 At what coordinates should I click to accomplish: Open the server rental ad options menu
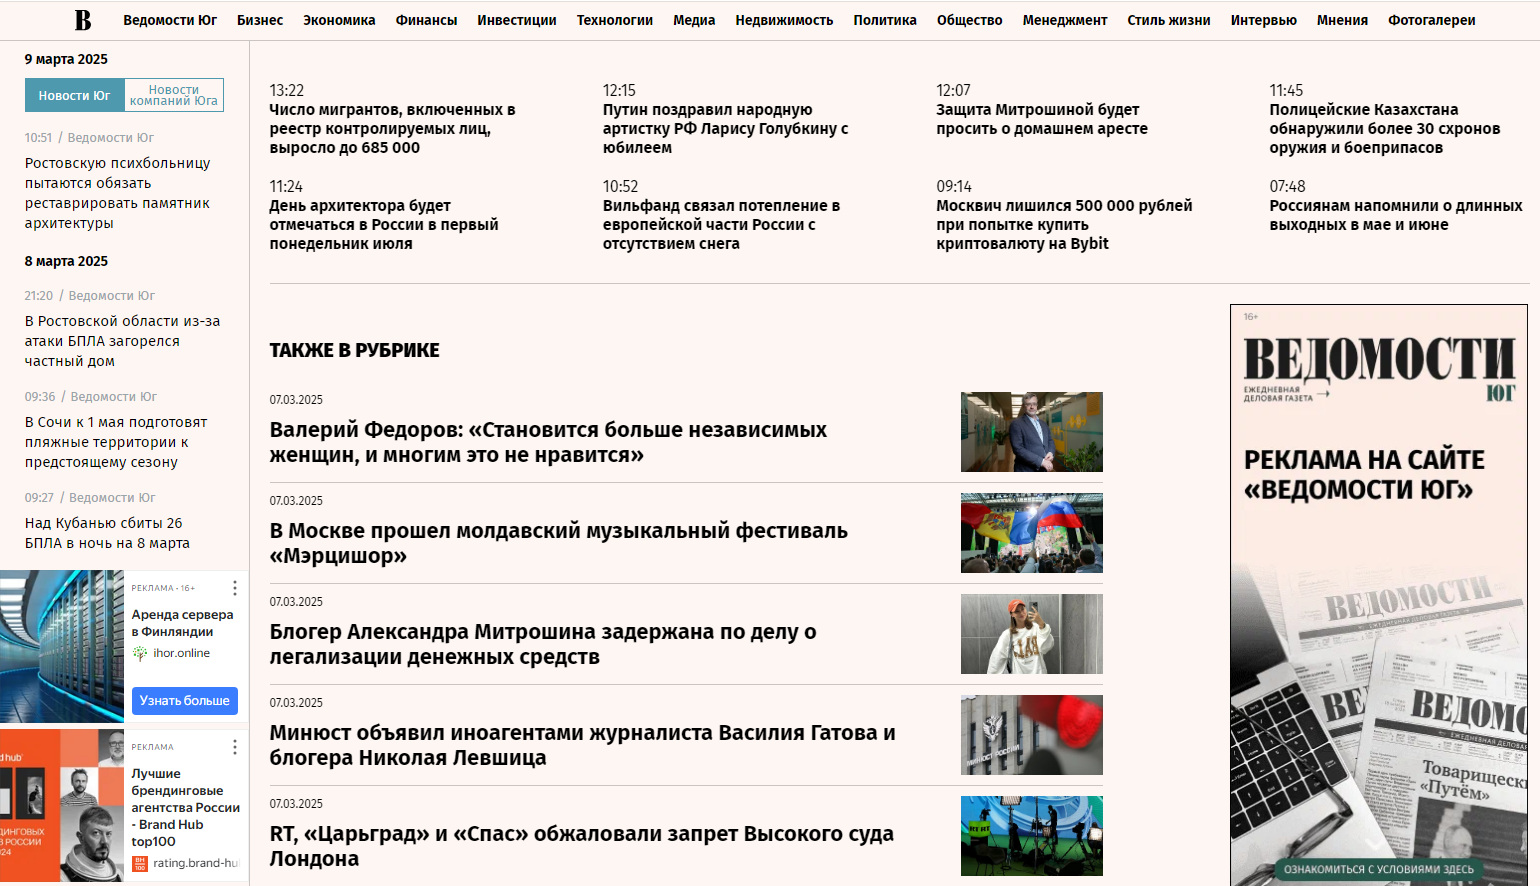click(x=235, y=588)
